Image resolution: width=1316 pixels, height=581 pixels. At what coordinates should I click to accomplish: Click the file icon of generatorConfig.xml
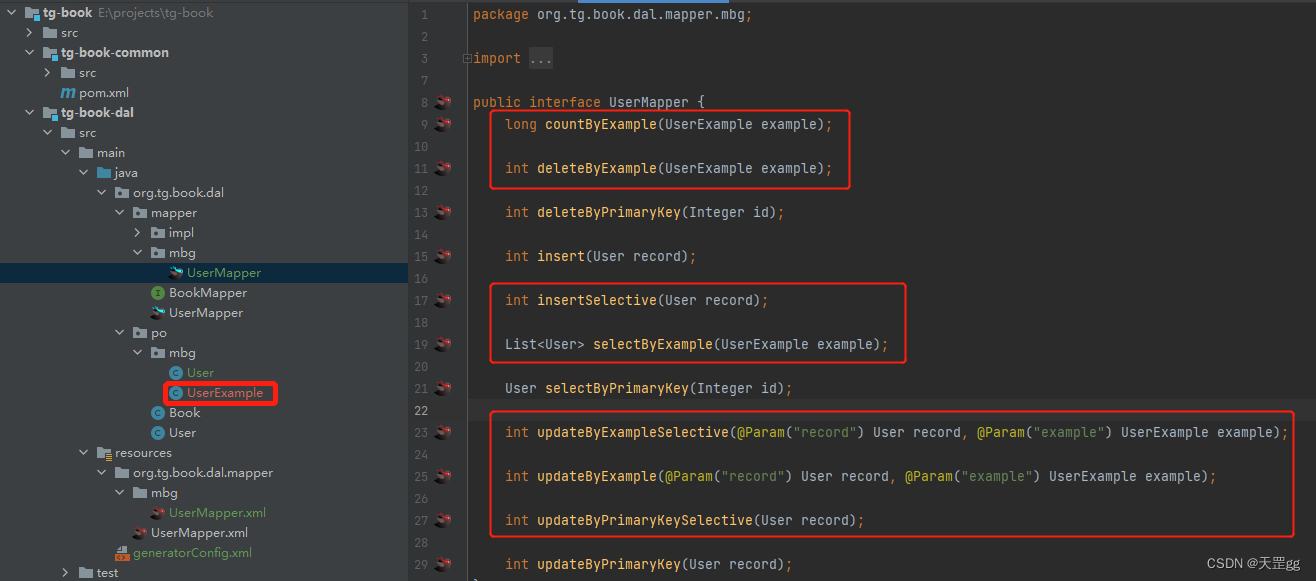122,553
